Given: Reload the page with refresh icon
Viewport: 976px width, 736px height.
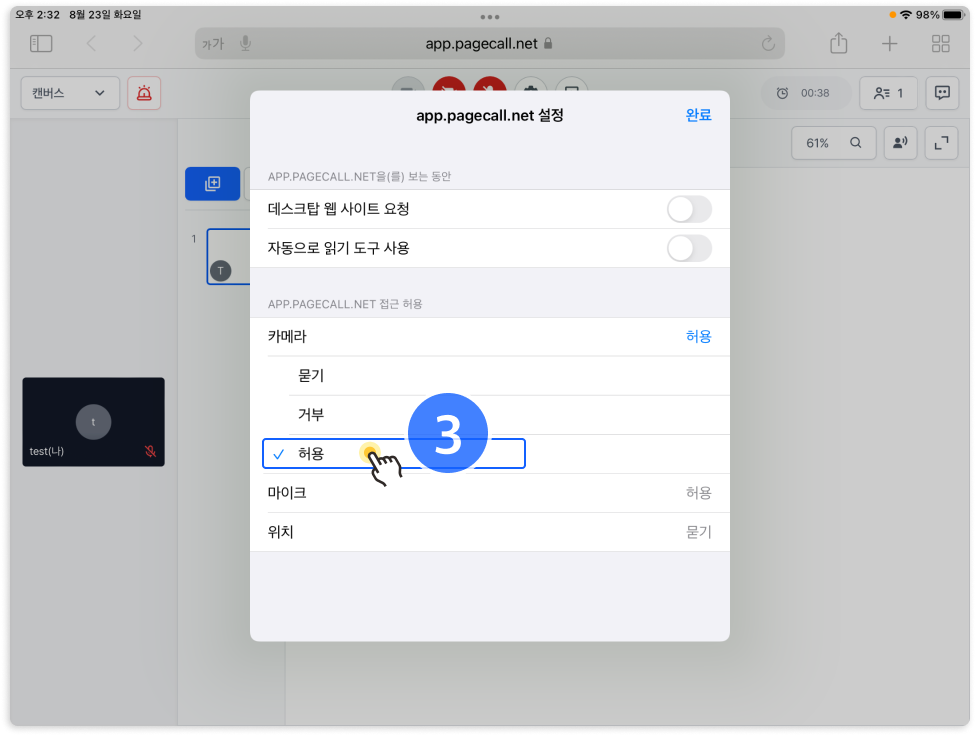Looking at the screenshot, I should 768,44.
